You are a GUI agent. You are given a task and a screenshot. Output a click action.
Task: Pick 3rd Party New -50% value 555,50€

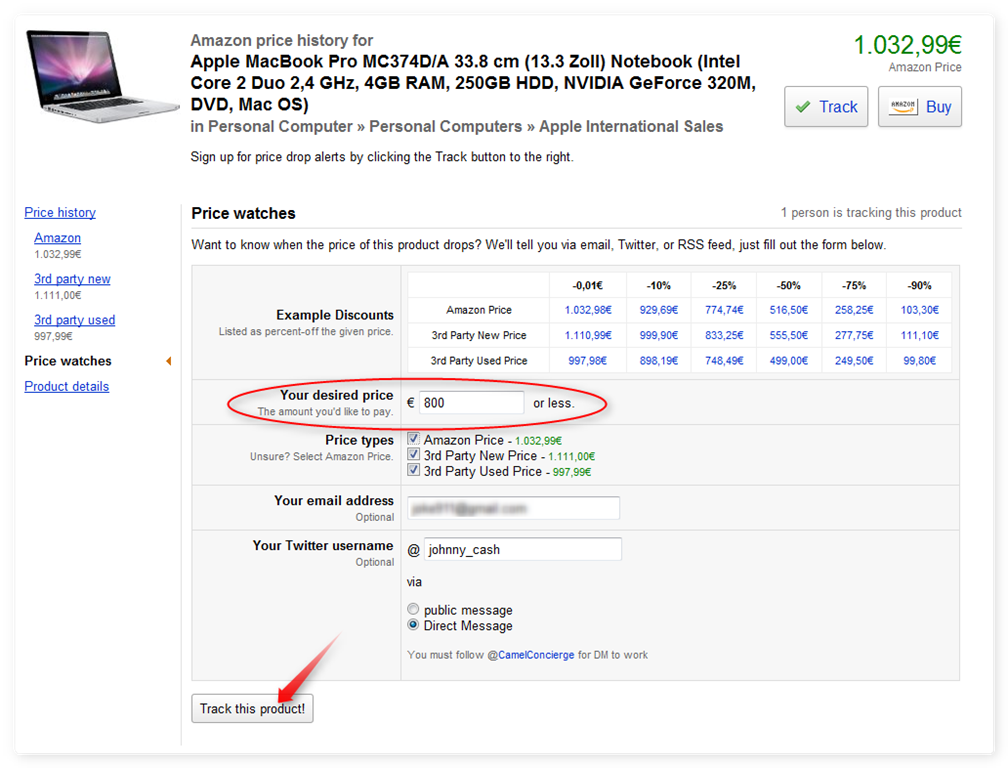coord(789,335)
